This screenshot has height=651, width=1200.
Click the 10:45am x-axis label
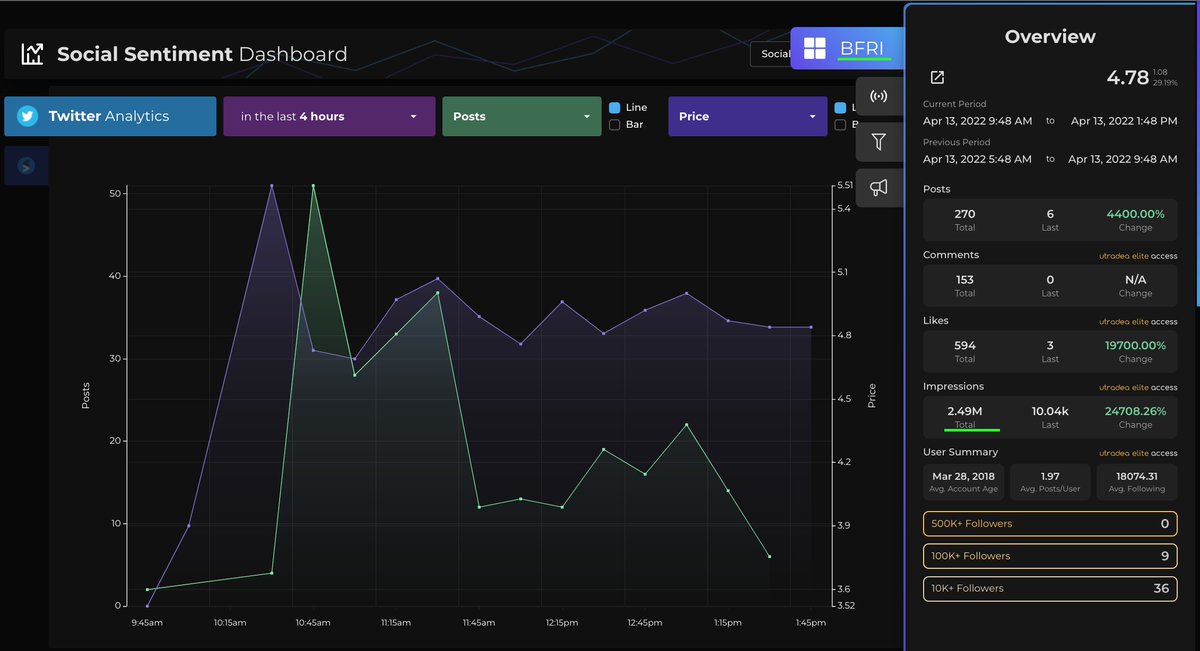tap(313, 622)
